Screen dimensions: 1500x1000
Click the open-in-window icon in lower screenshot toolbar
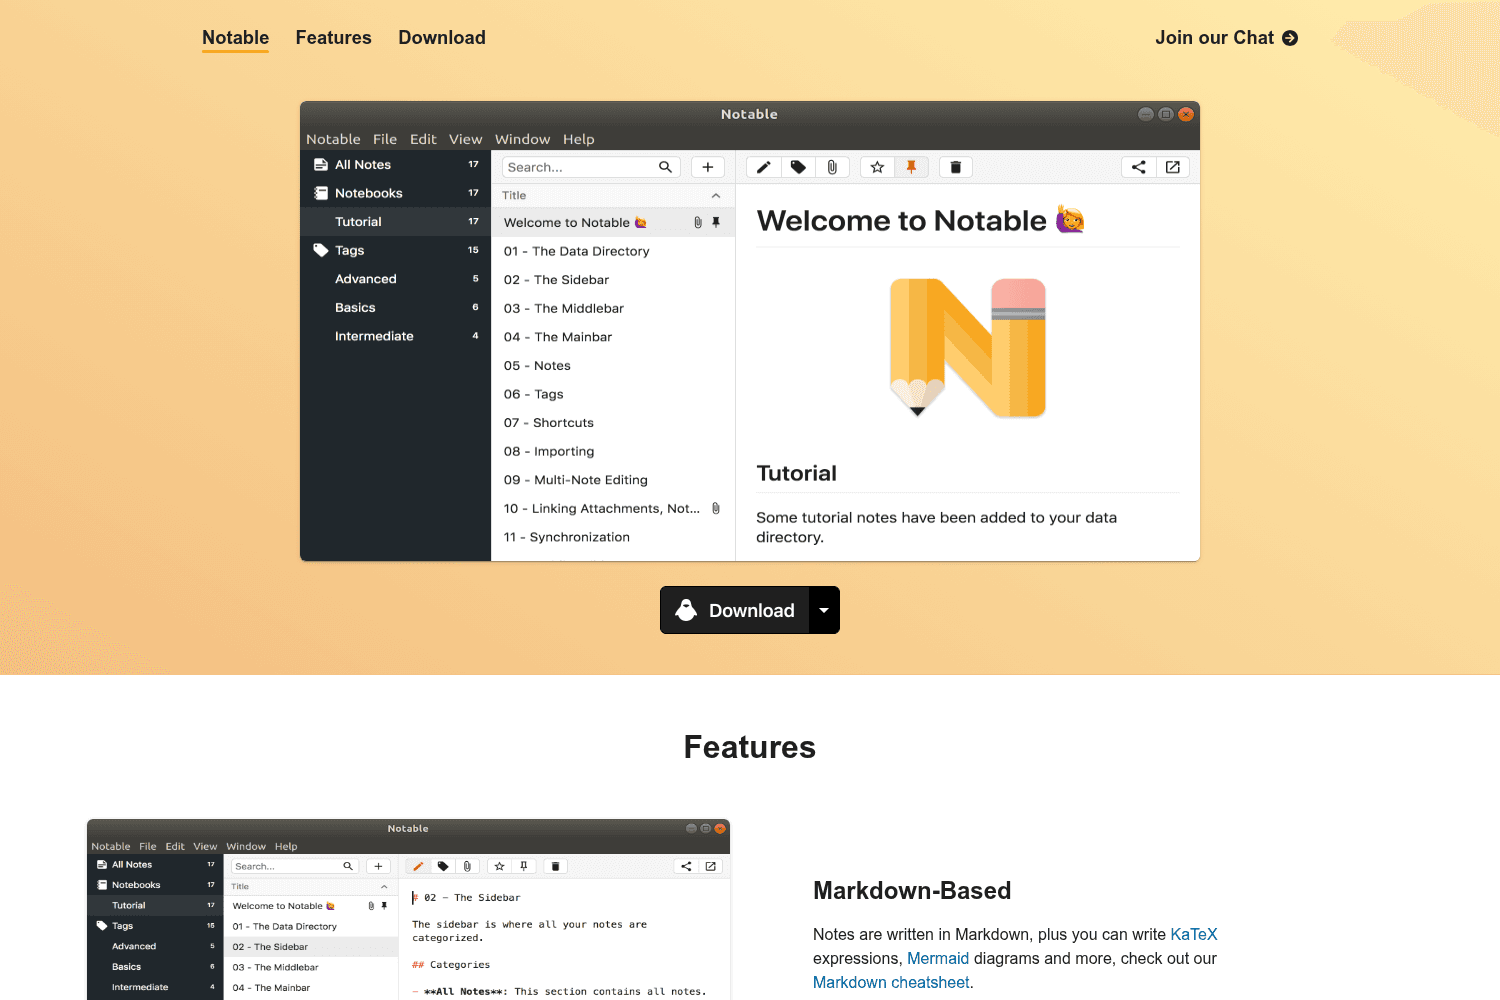[711, 866]
